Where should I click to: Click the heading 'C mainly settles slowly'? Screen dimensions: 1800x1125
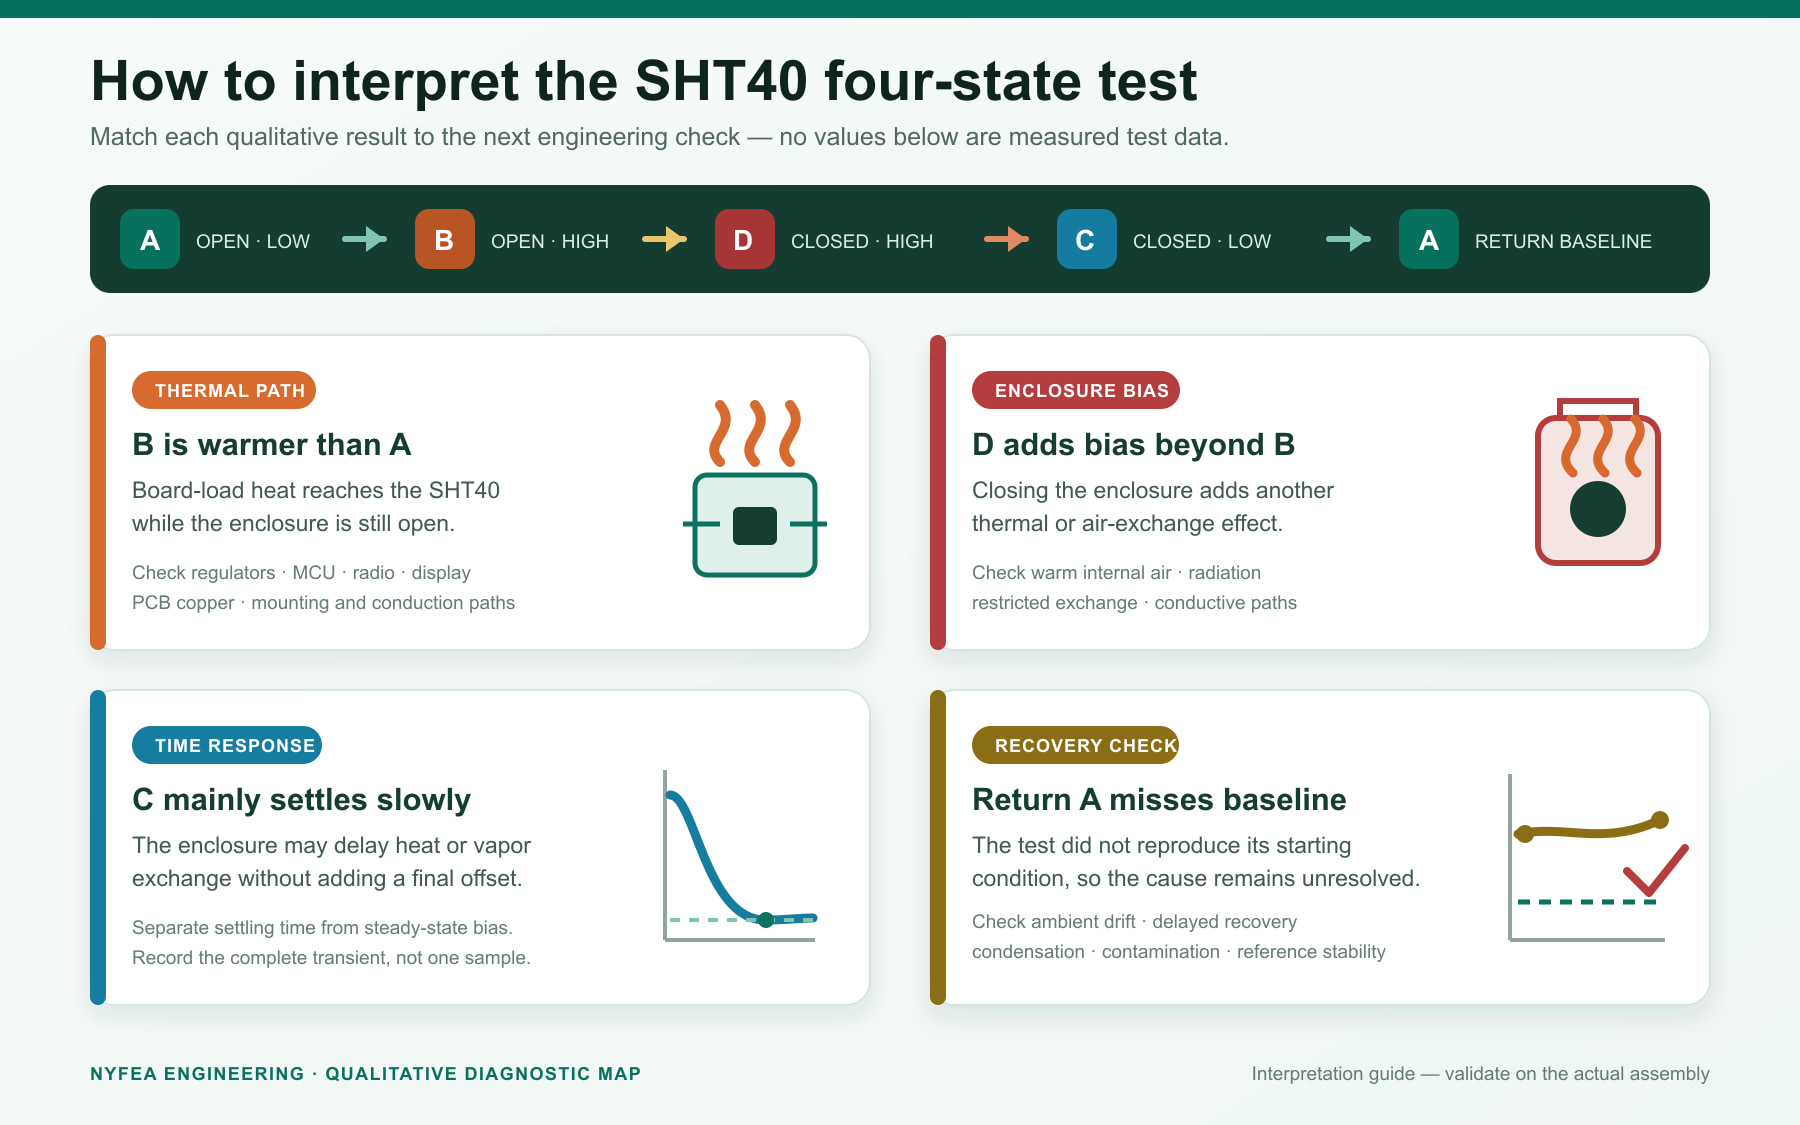pyautogui.click(x=301, y=800)
